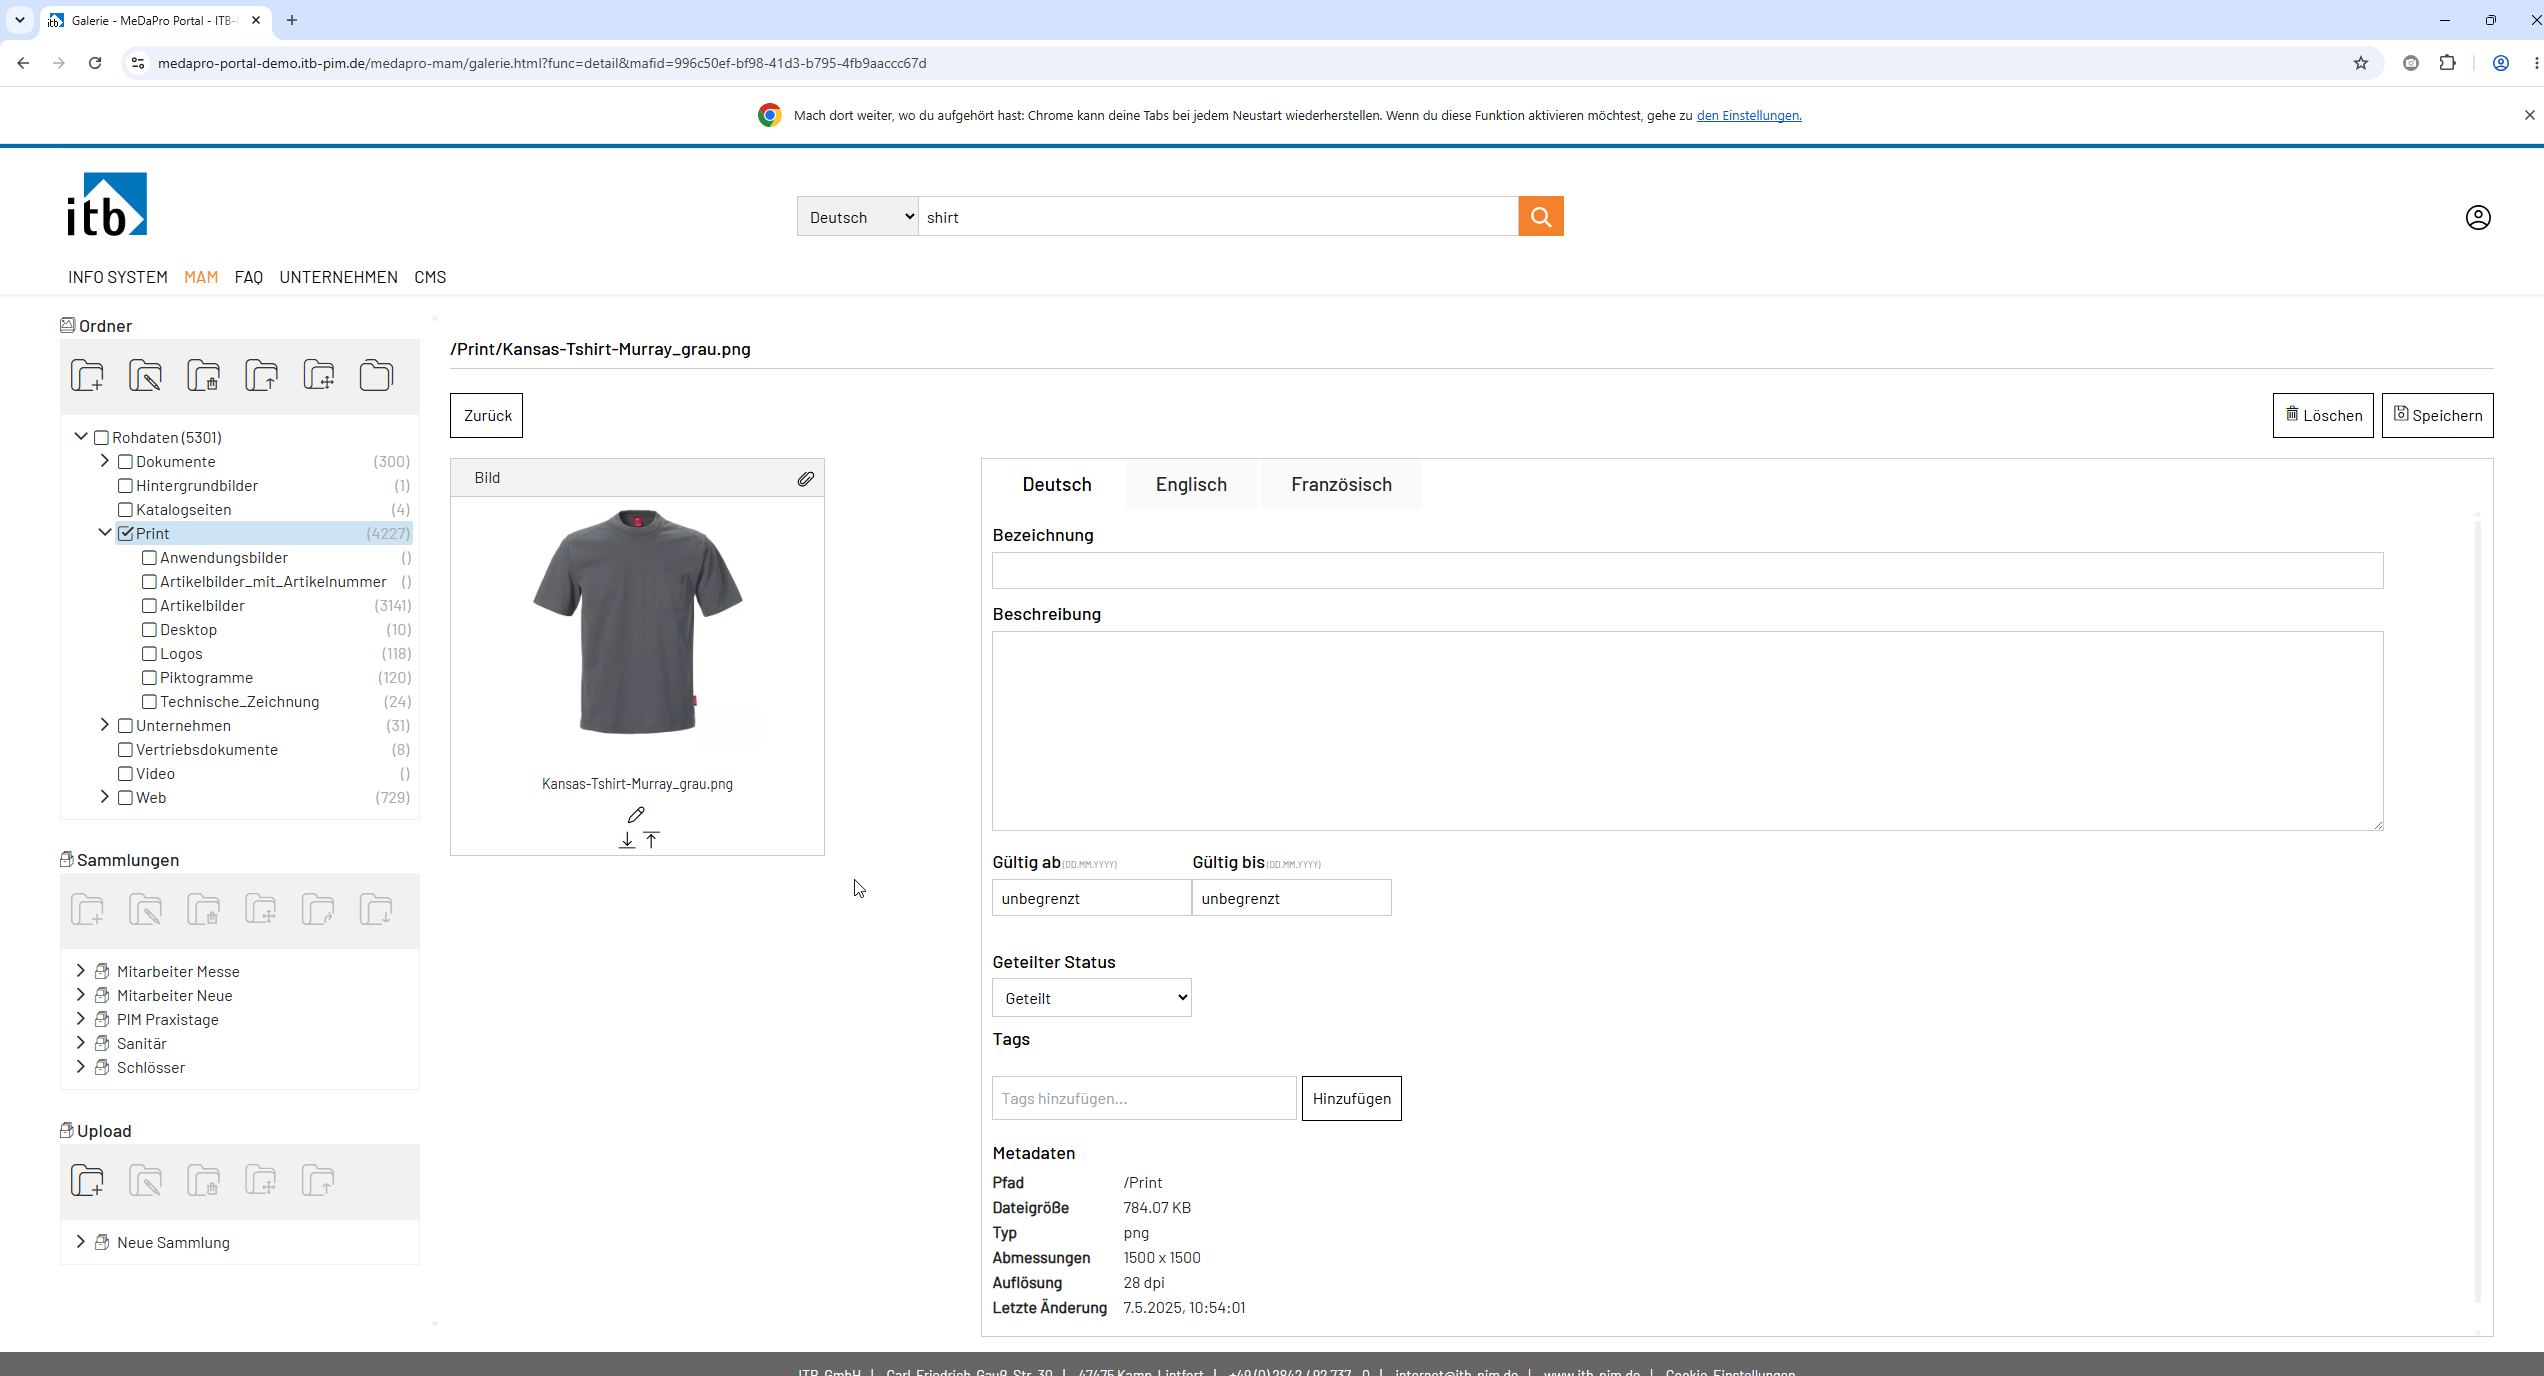Viewport: 2544px width, 1376px height.
Task: Expand the Unternehmen folder tree node
Action: click(104, 725)
